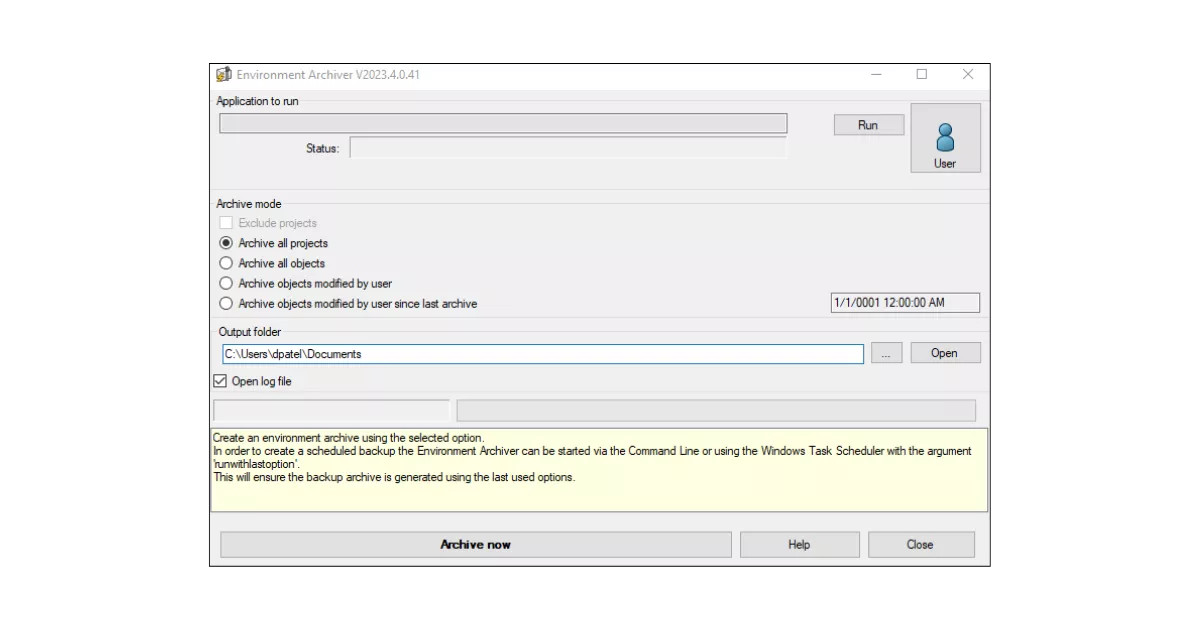1200x630 pixels.
Task: Select the Archive all projects option
Action: pos(225,243)
